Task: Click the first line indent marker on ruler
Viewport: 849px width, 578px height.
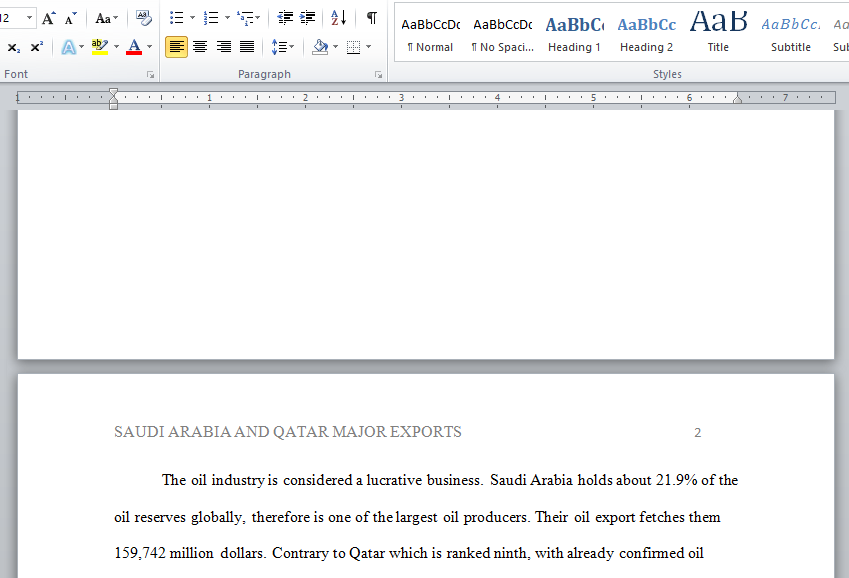Action: (113, 93)
